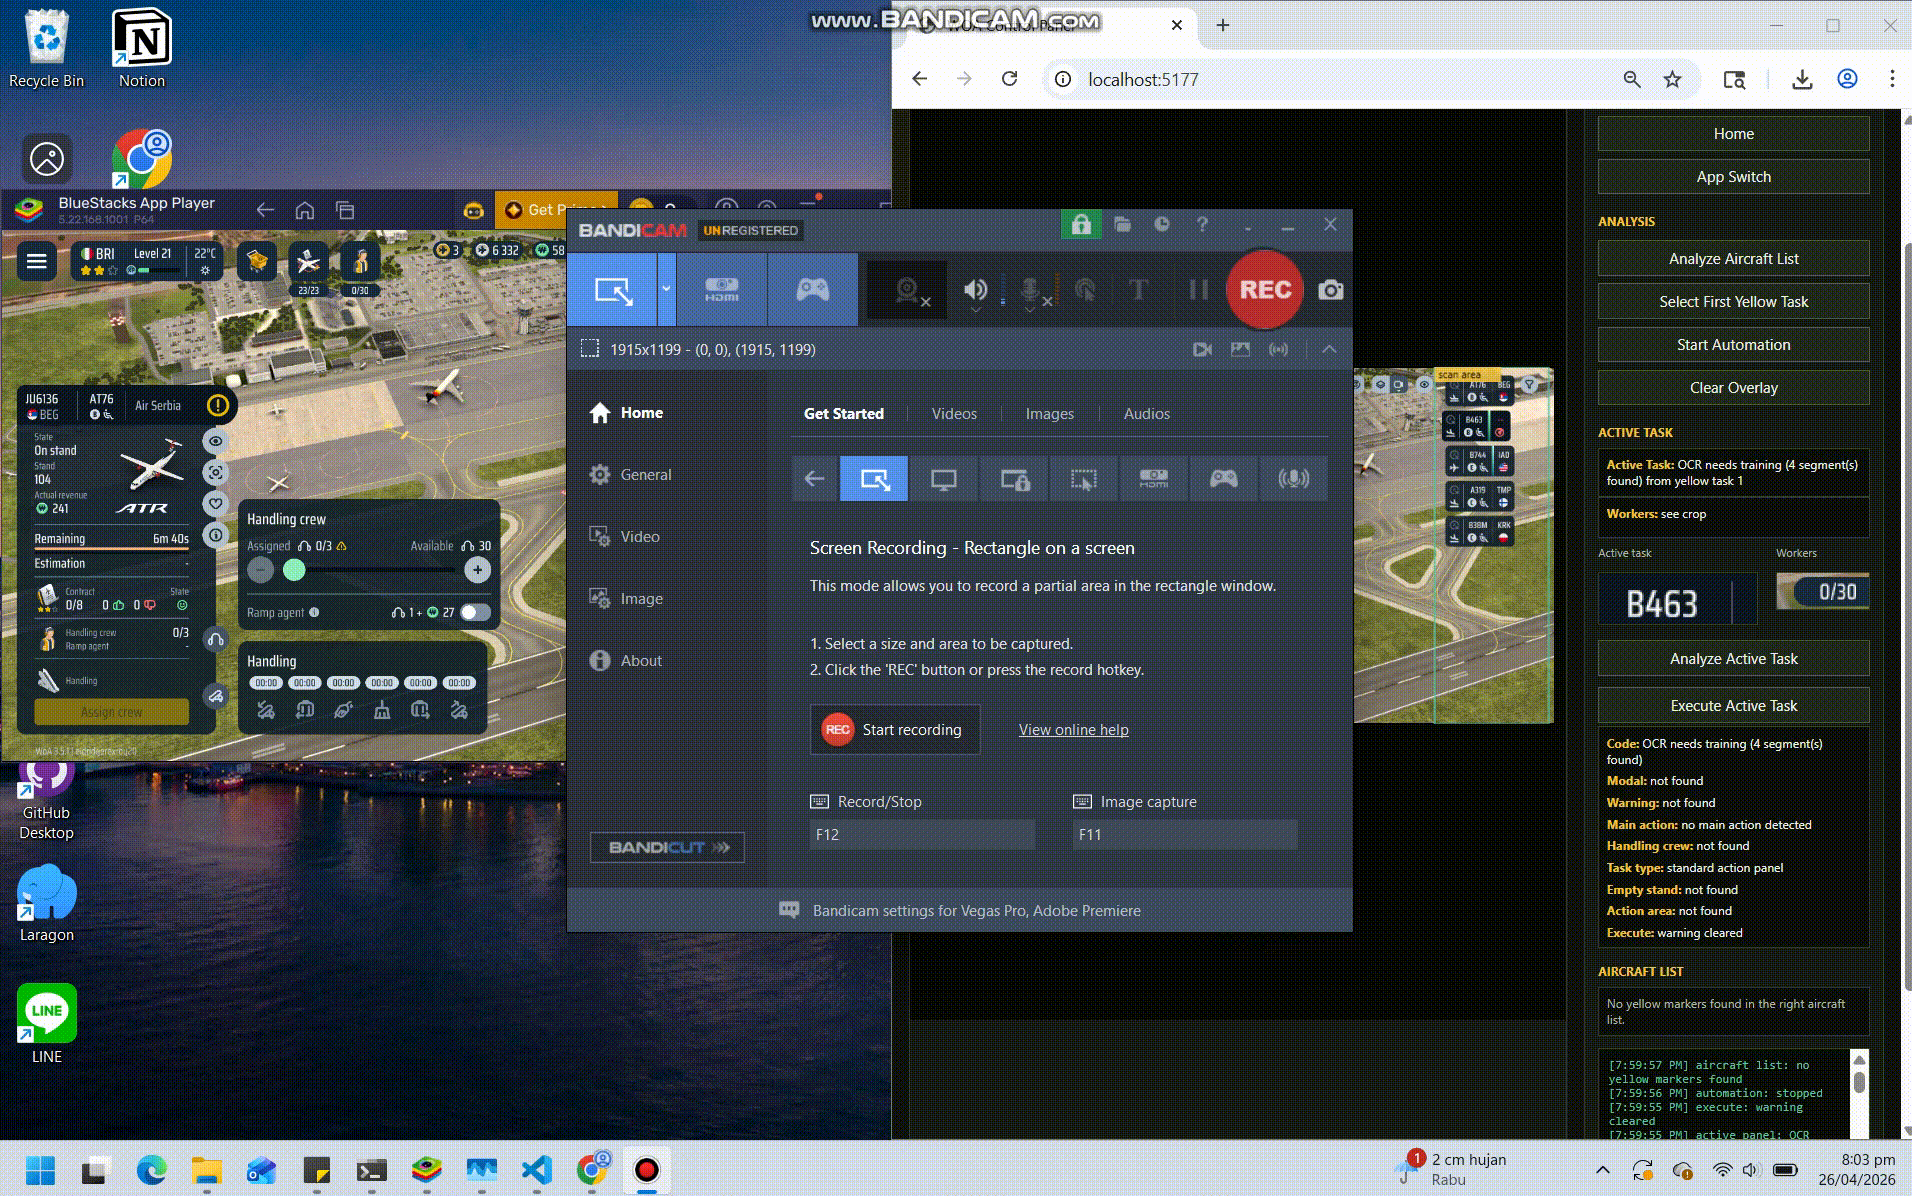This screenshot has width=1912, height=1196.
Task: Open Bandicam output folder icon
Action: click(x=1122, y=225)
